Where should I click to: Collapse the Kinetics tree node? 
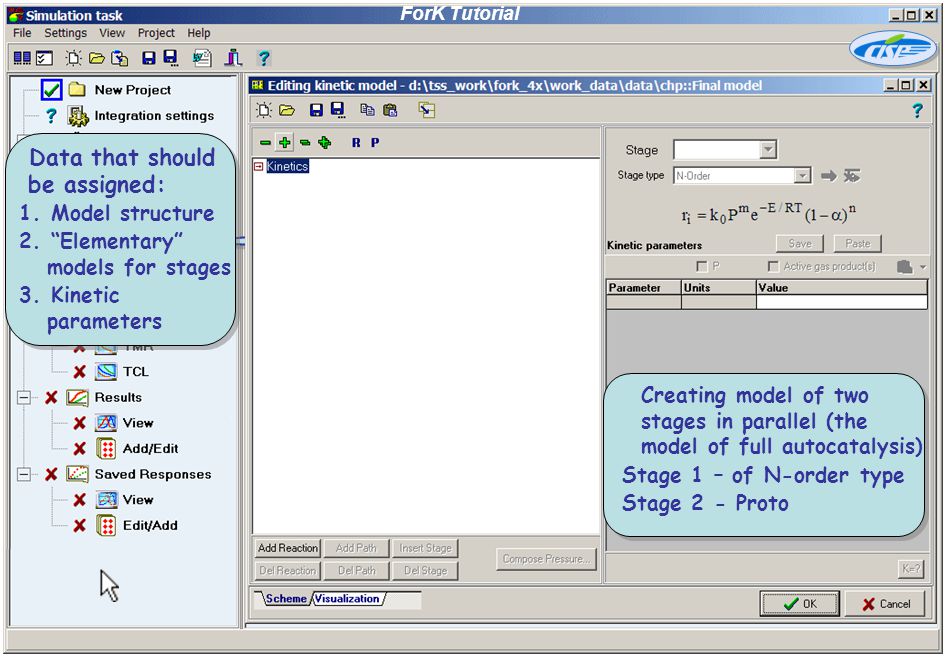coord(259,166)
